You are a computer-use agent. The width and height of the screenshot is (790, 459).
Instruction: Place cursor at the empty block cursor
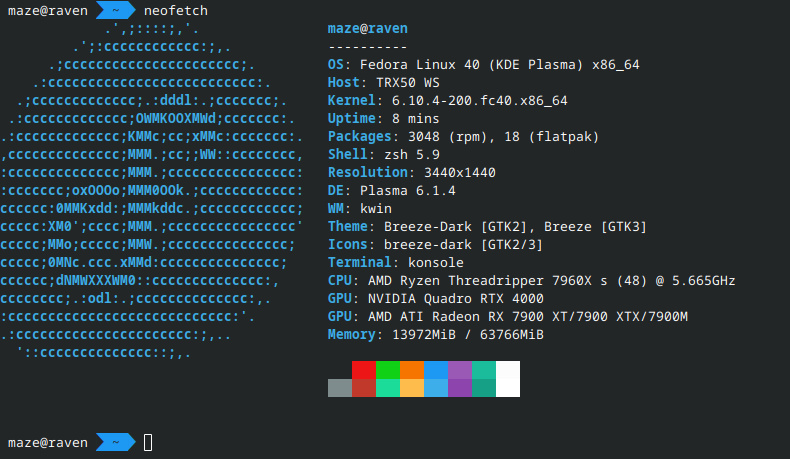point(148,442)
